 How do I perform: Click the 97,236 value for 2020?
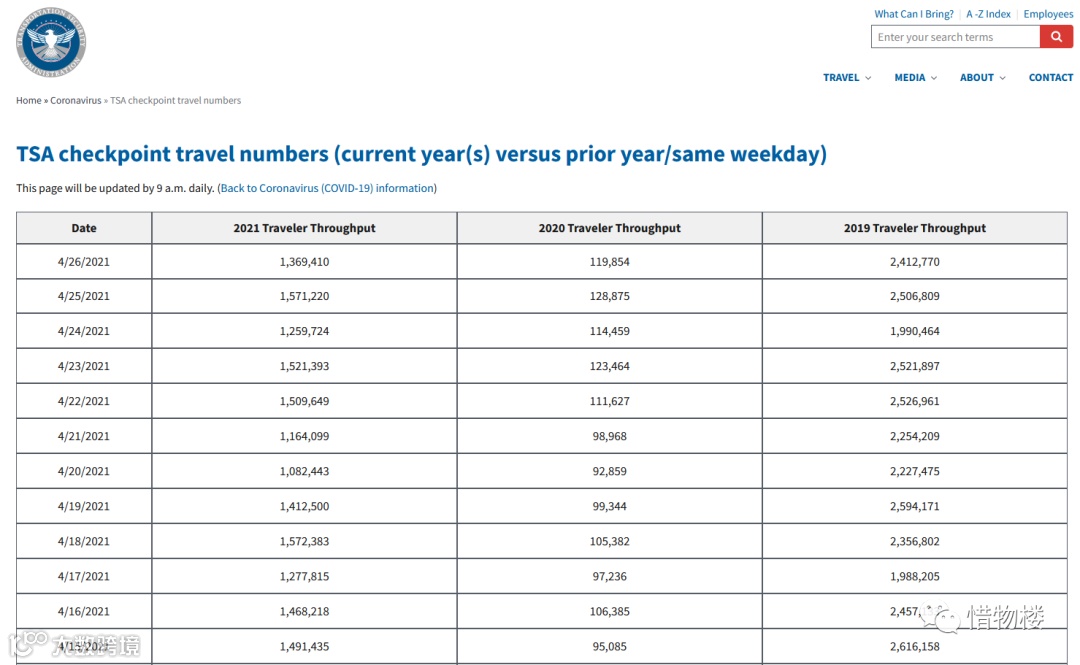(x=610, y=577)
